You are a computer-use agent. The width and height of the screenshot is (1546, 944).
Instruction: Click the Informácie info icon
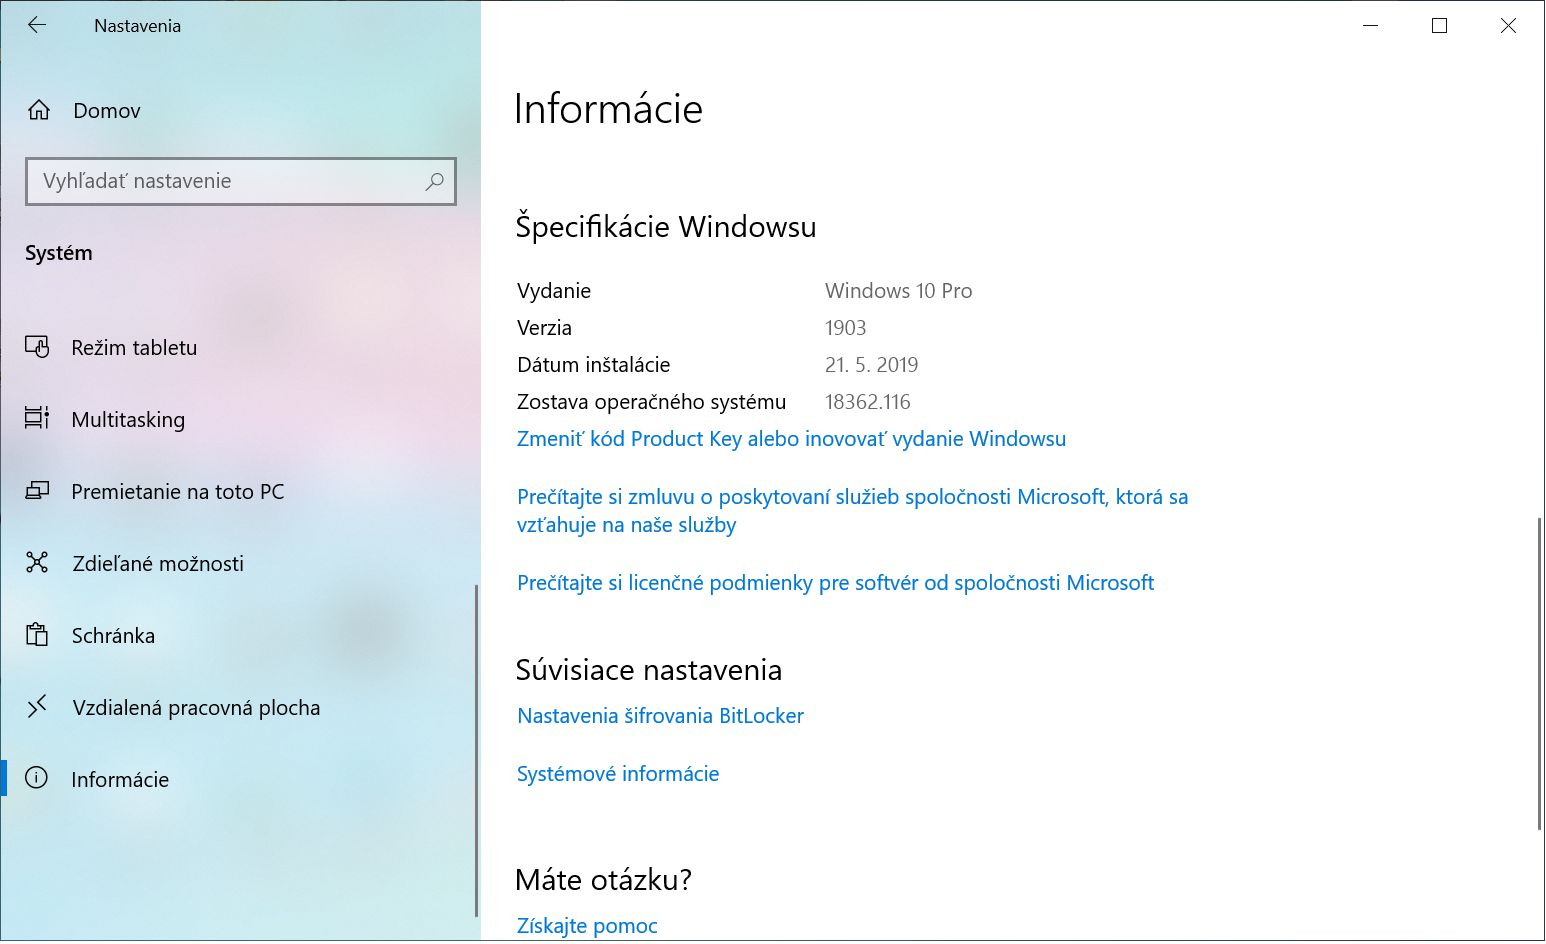click(x=37, y=778)
